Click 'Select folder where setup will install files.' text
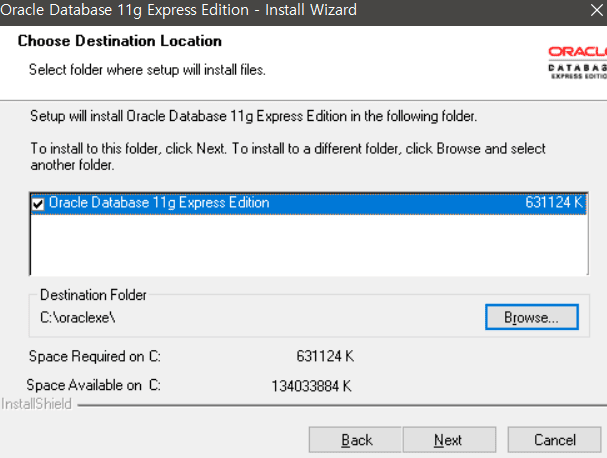The height and width of the screenshot is (458, 607). pos(147,70)
